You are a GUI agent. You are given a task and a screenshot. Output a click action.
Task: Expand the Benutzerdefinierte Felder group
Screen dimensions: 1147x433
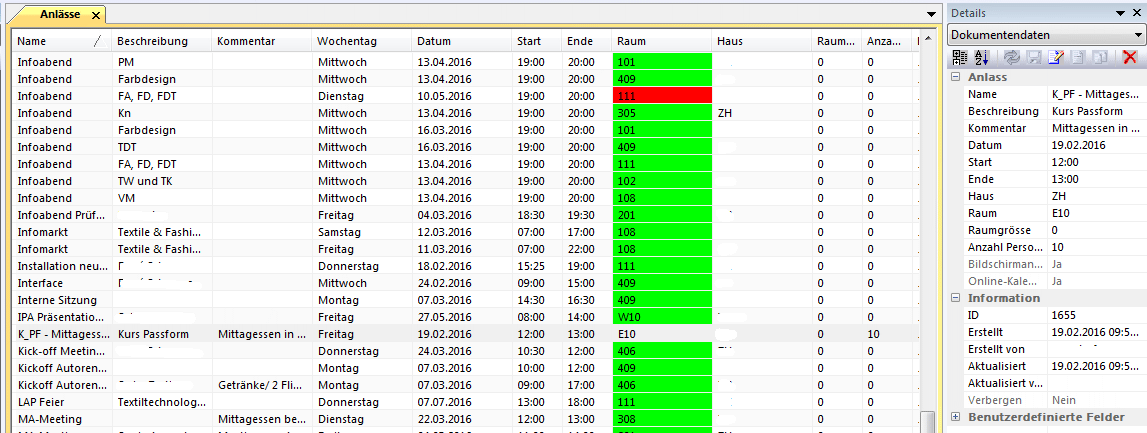[x=956, y=417]
